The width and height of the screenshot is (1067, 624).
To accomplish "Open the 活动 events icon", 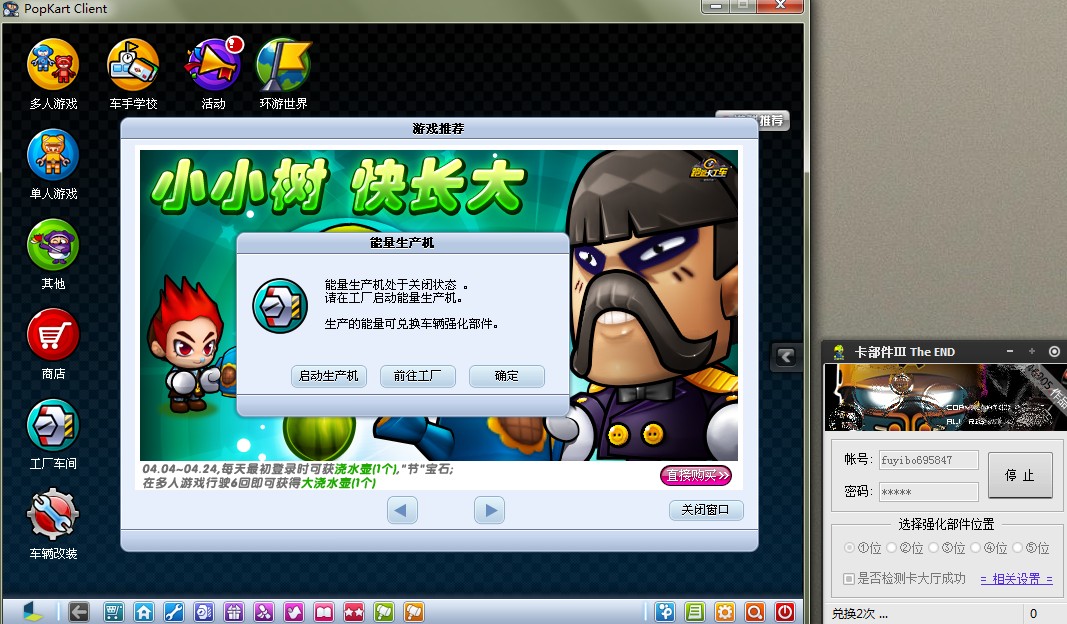I will 214,65.
